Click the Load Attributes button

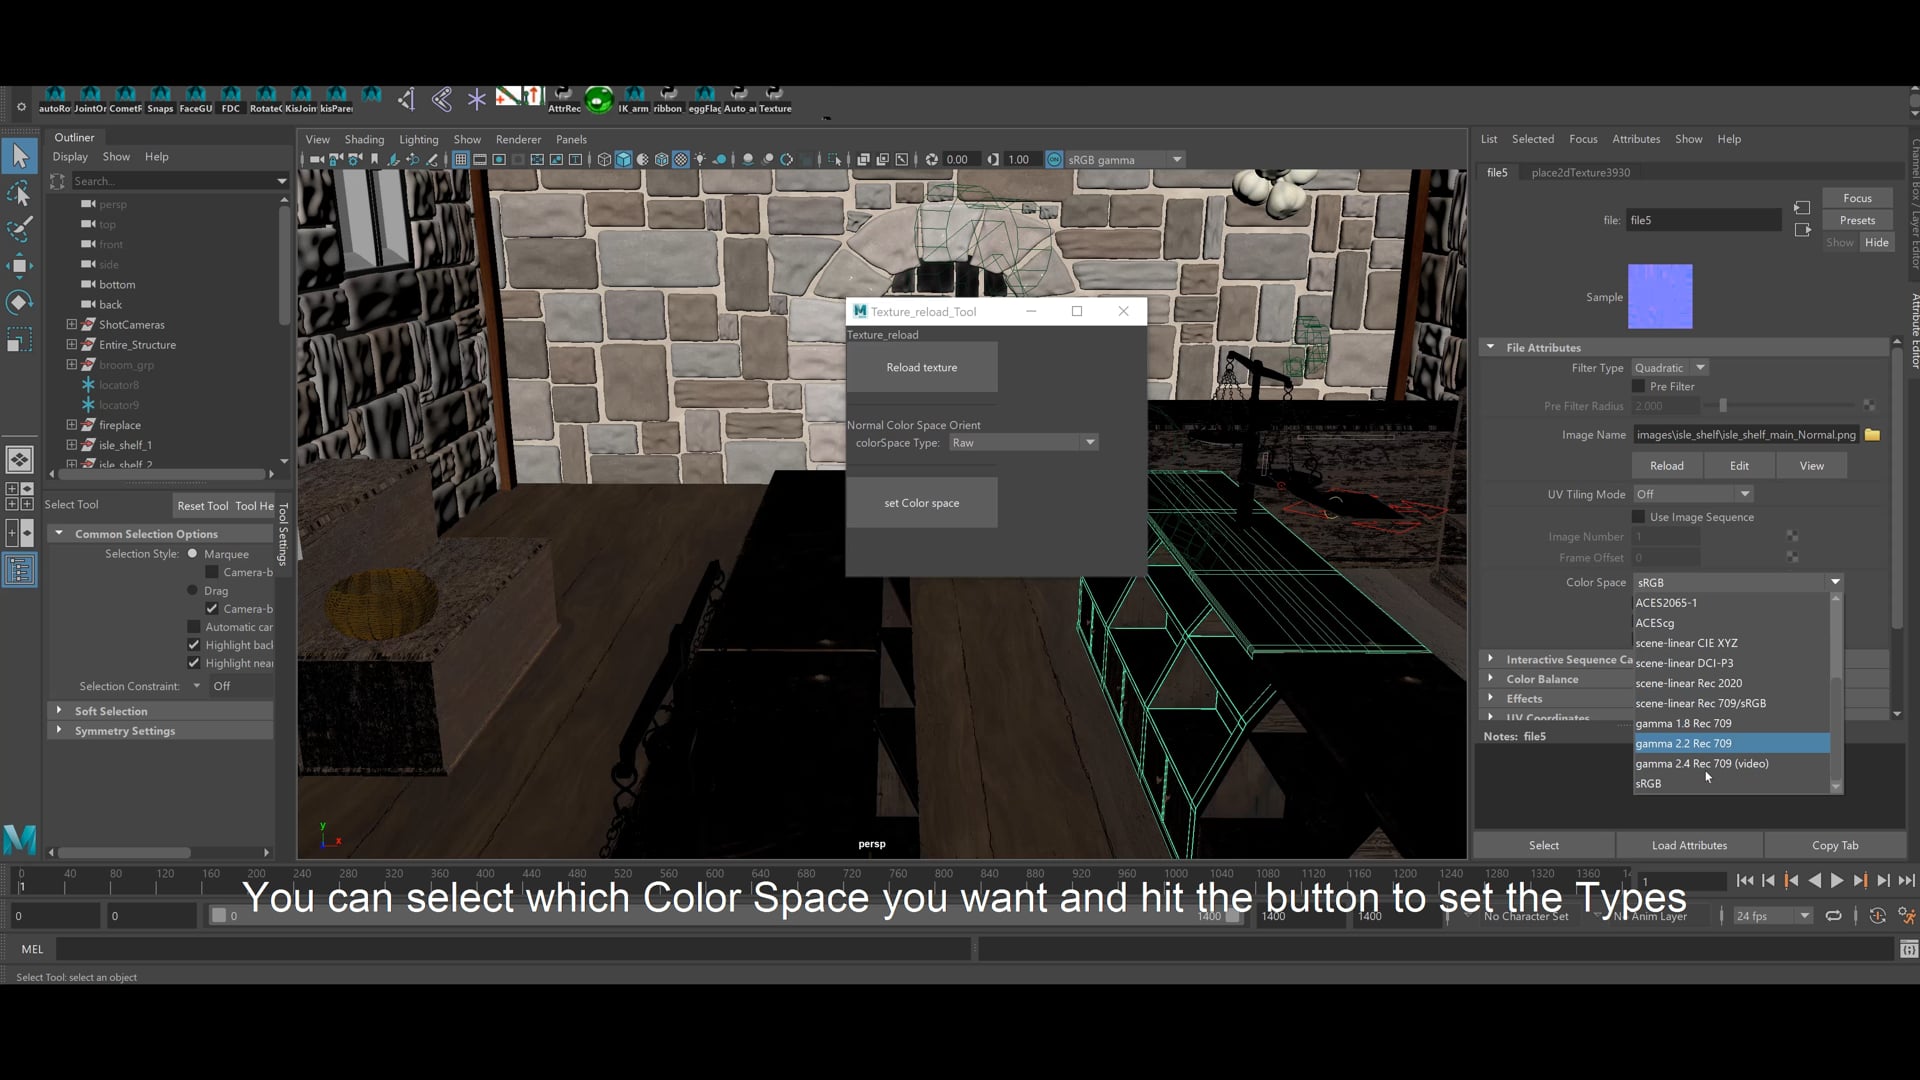(x=1689, y=845)
